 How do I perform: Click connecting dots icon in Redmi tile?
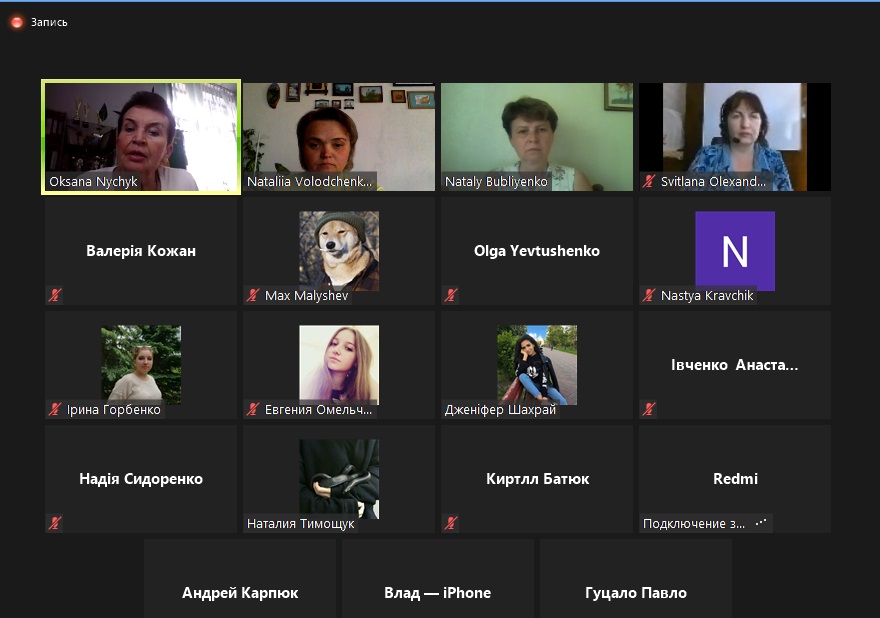(x=761, y=523)
